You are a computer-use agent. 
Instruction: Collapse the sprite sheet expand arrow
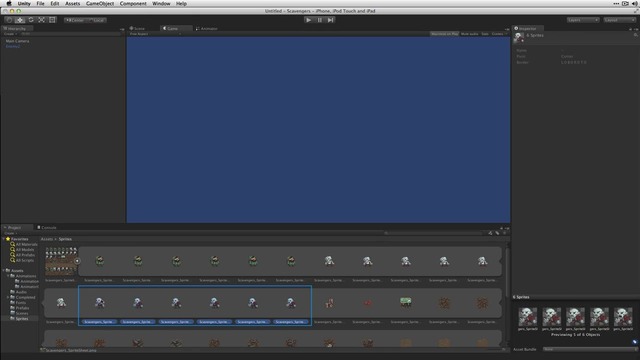coord(77,261)
